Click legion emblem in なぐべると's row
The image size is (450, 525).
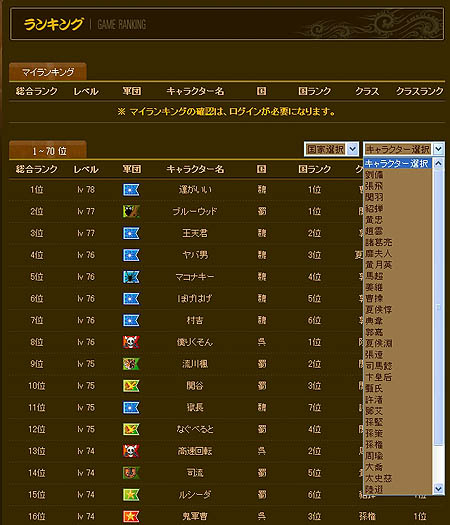[x=131, y=429]
